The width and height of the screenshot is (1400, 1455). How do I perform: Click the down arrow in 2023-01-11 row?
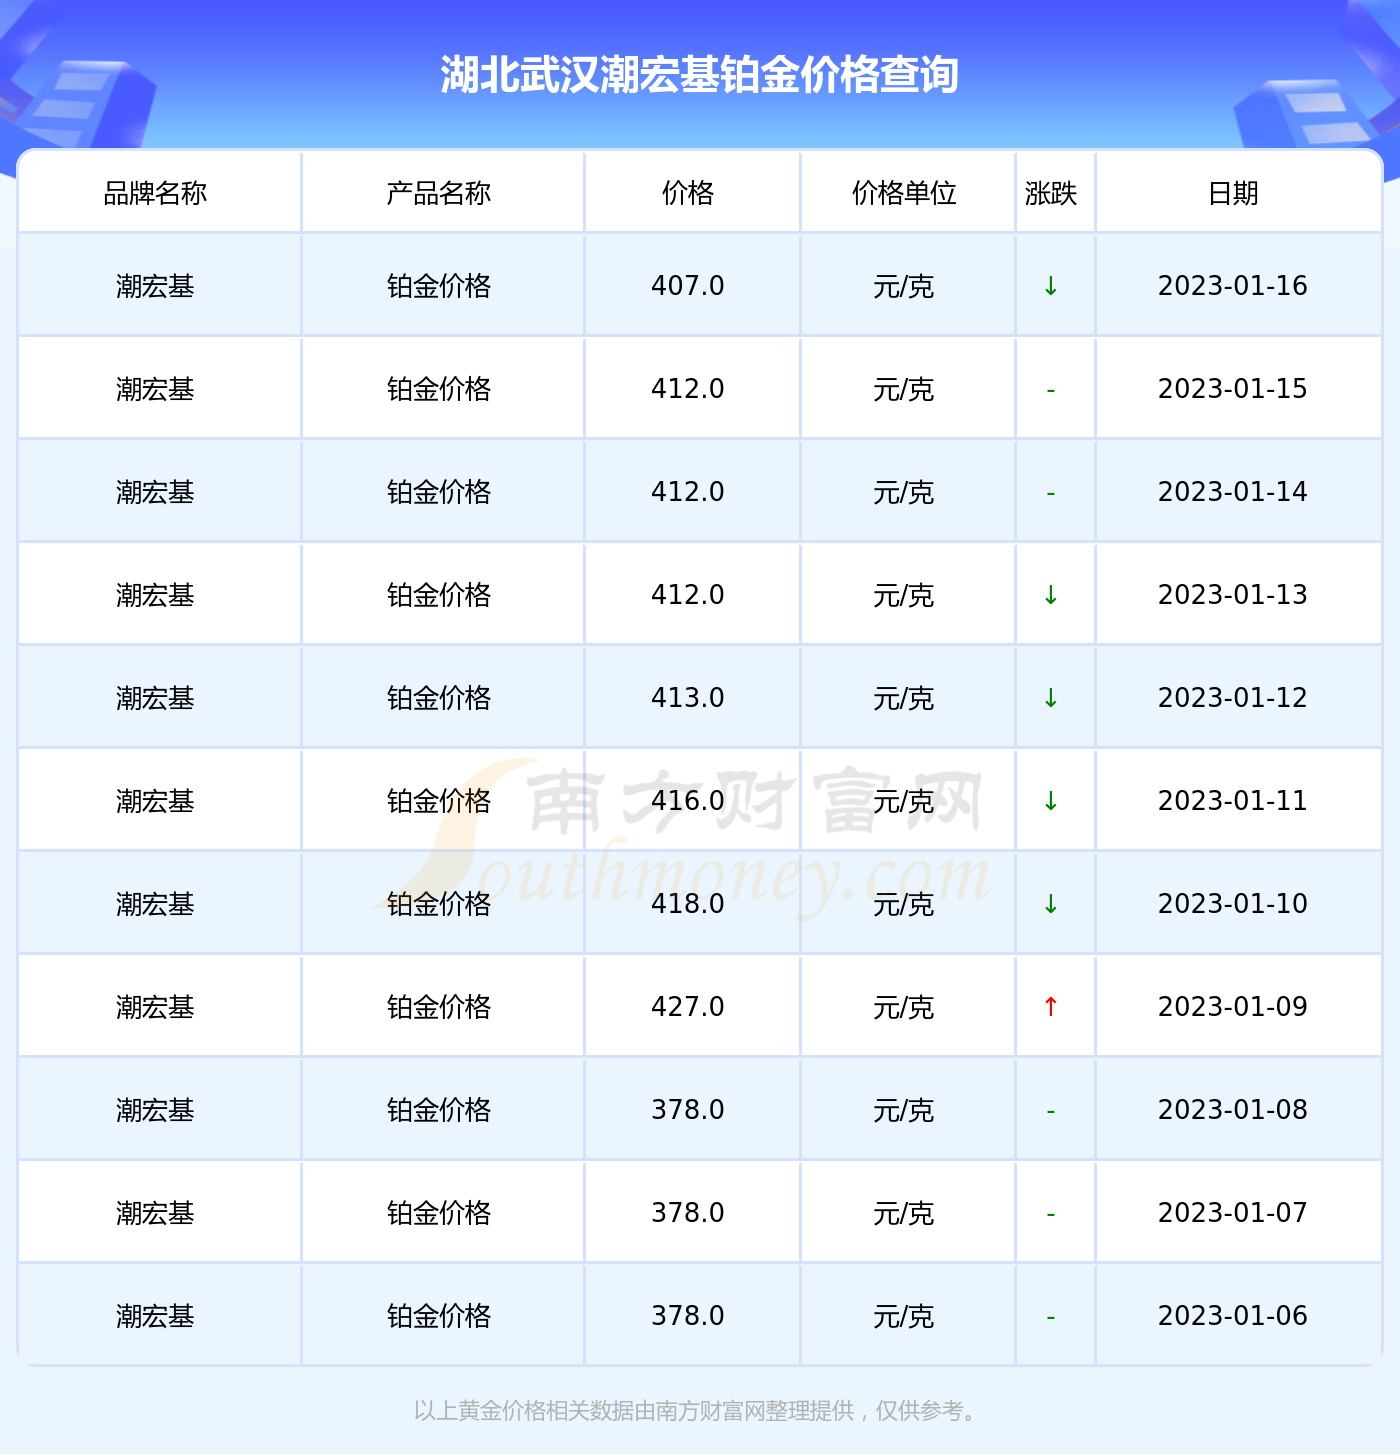pos(1051,801)
